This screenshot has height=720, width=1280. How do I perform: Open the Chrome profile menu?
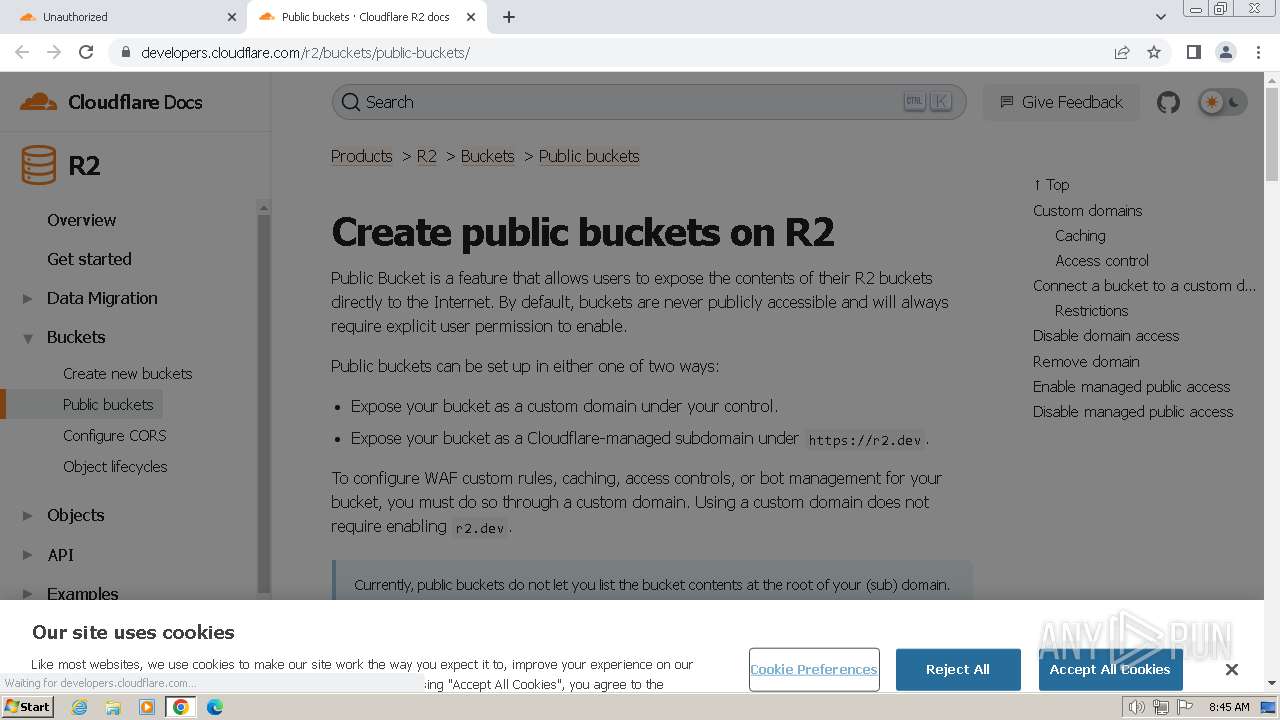1225,52
